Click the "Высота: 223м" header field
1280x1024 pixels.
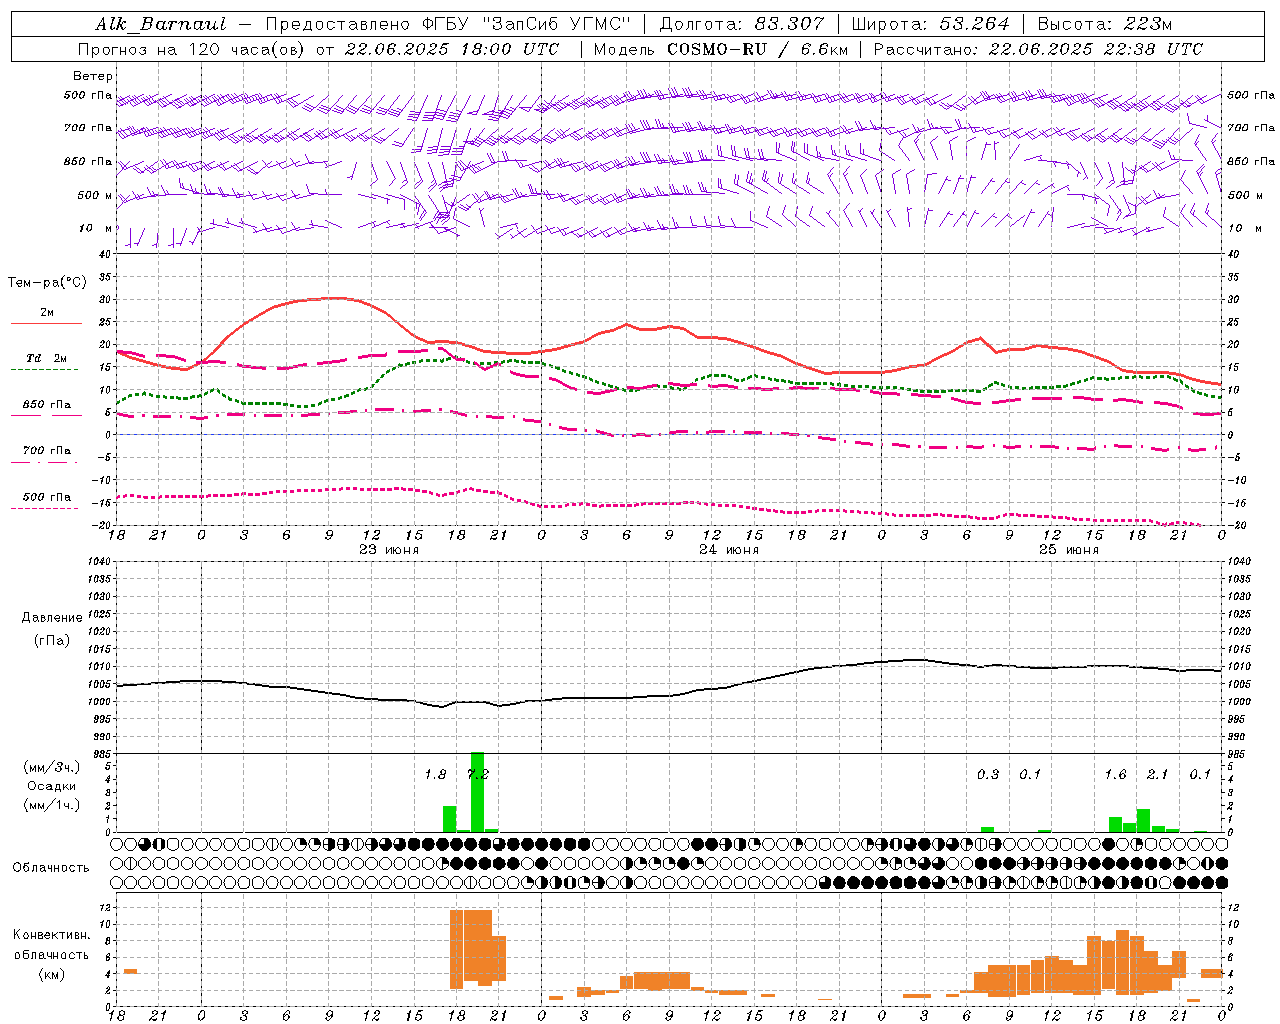pos(1104,24)
